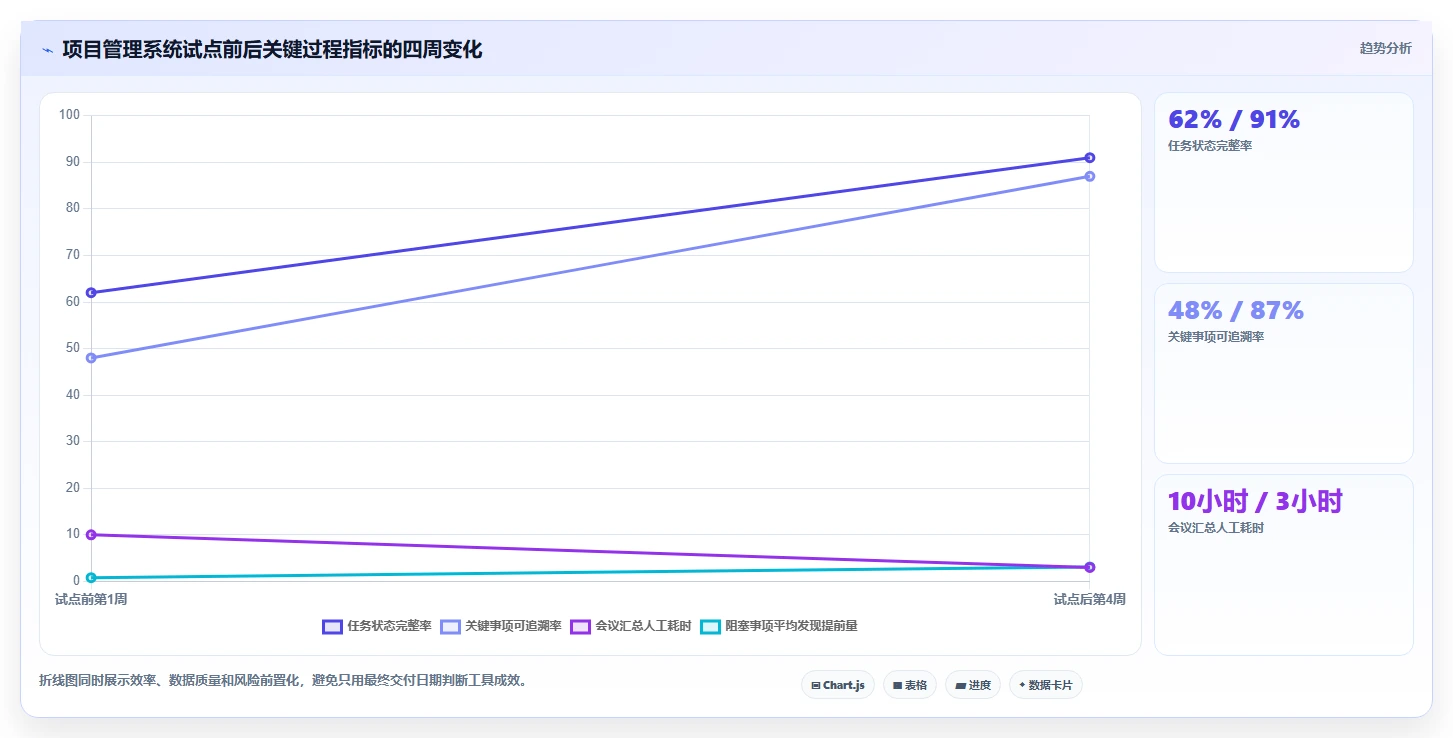Click the 关键事项可追溯率 data point at 48
Image resolution: width=1453 pixels, height=738 pixels.
[x=91, y=358]
